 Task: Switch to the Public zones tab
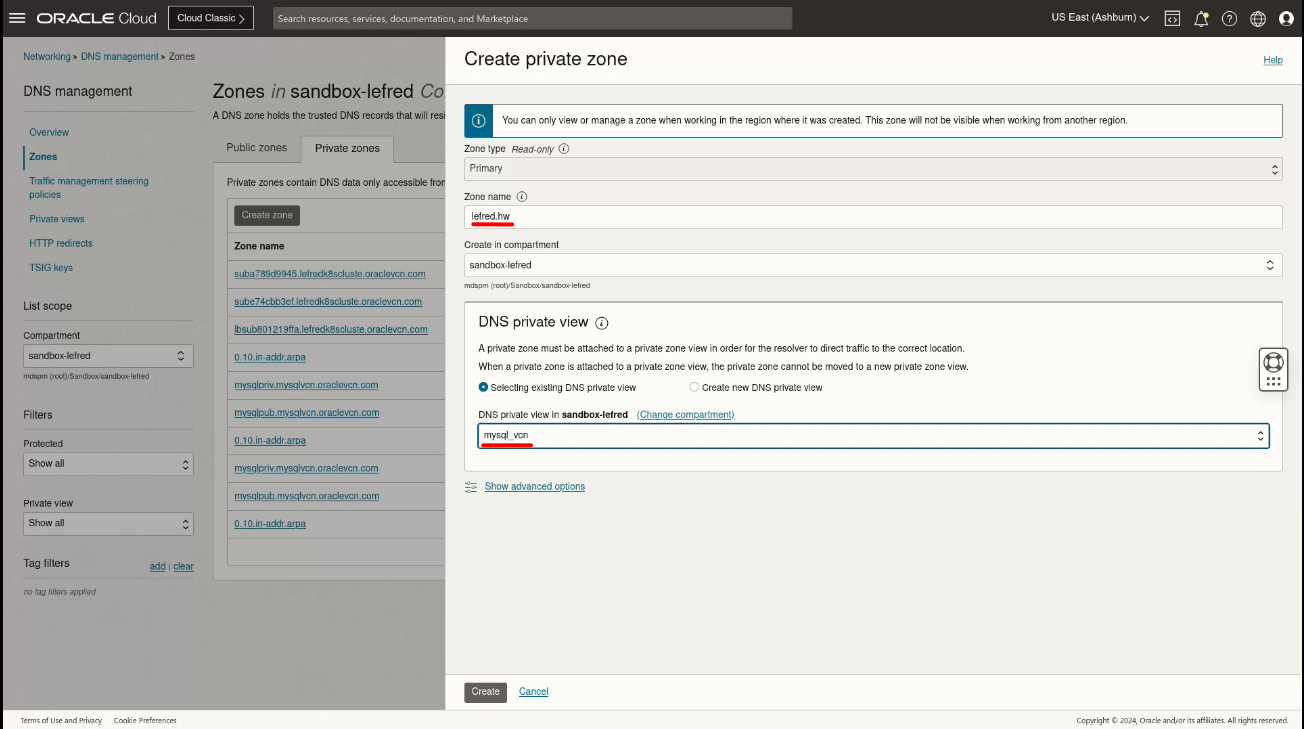(256, 147)
